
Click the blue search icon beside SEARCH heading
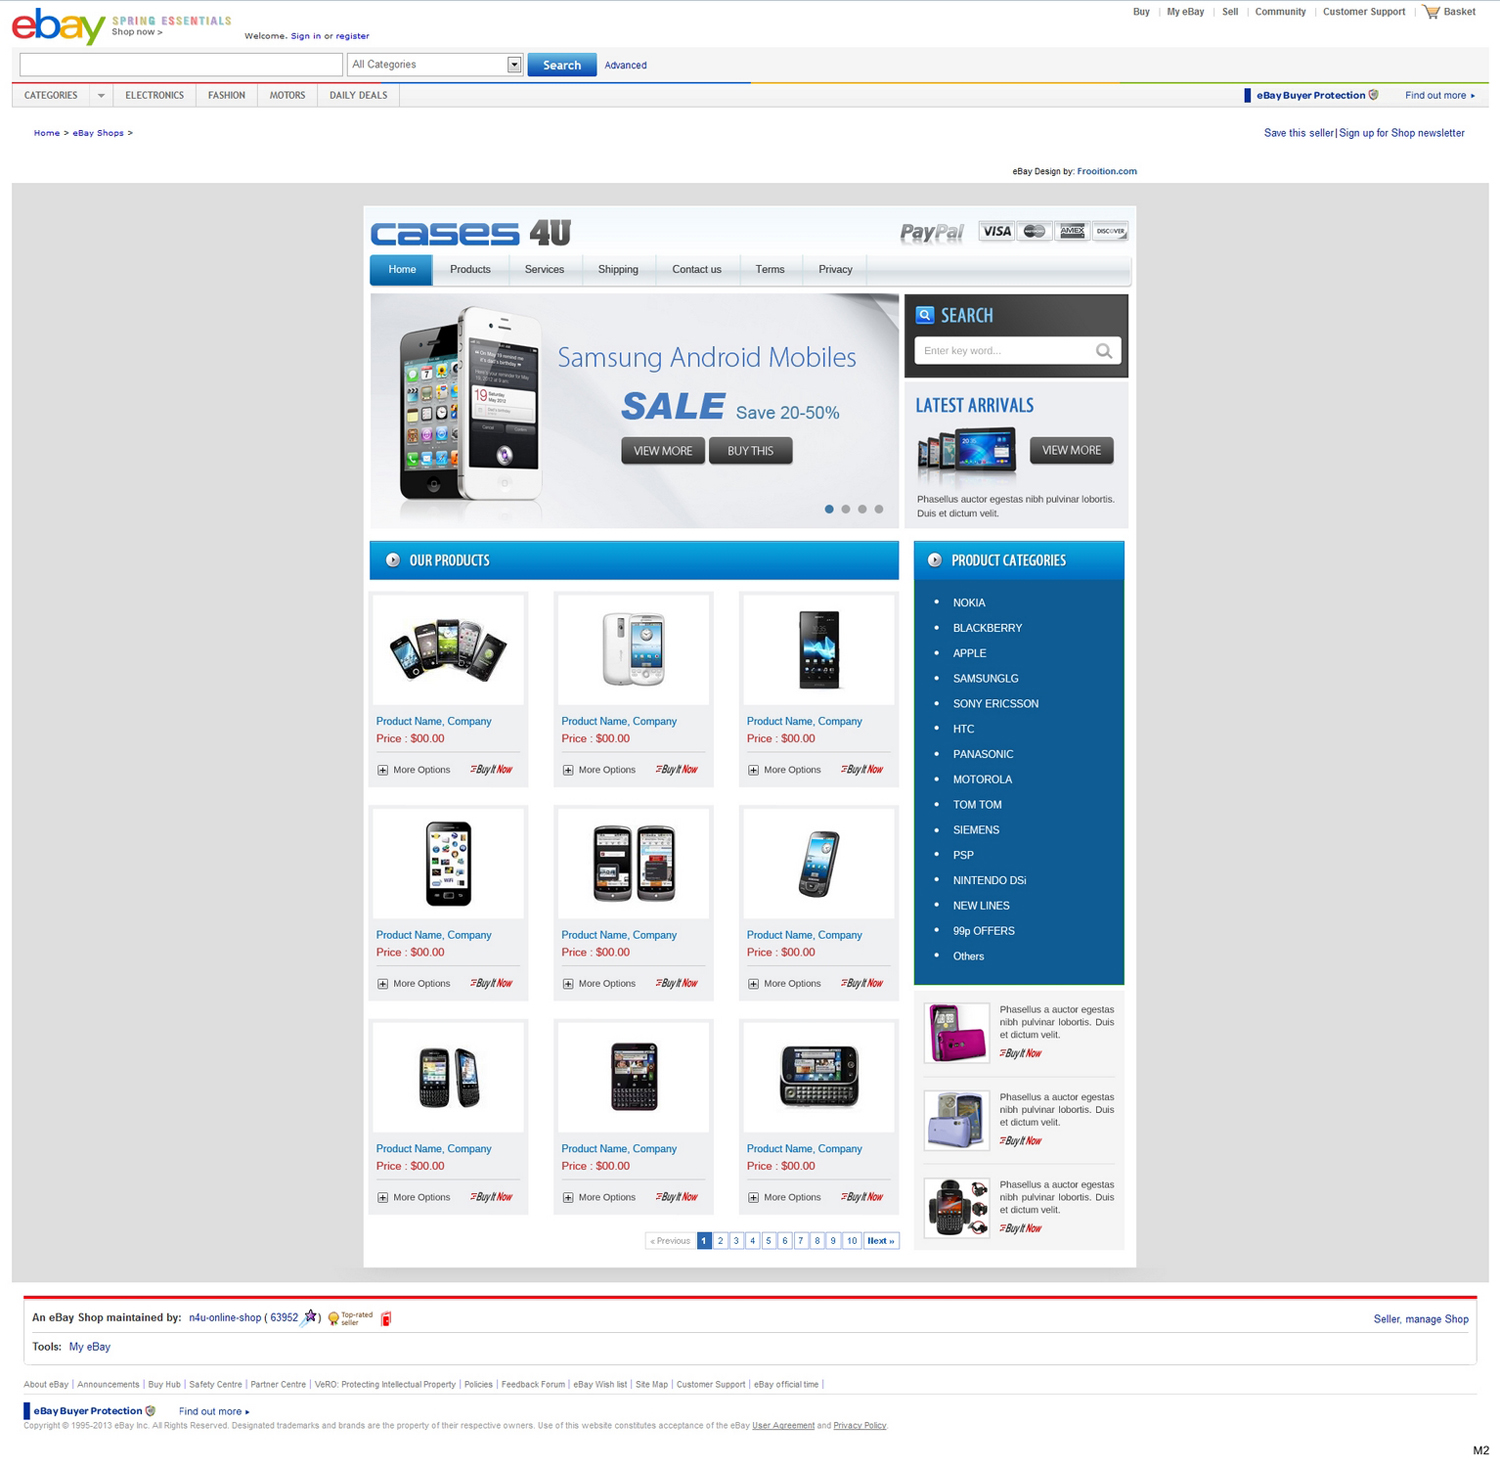pyautogui.click(x=925, y=315)
